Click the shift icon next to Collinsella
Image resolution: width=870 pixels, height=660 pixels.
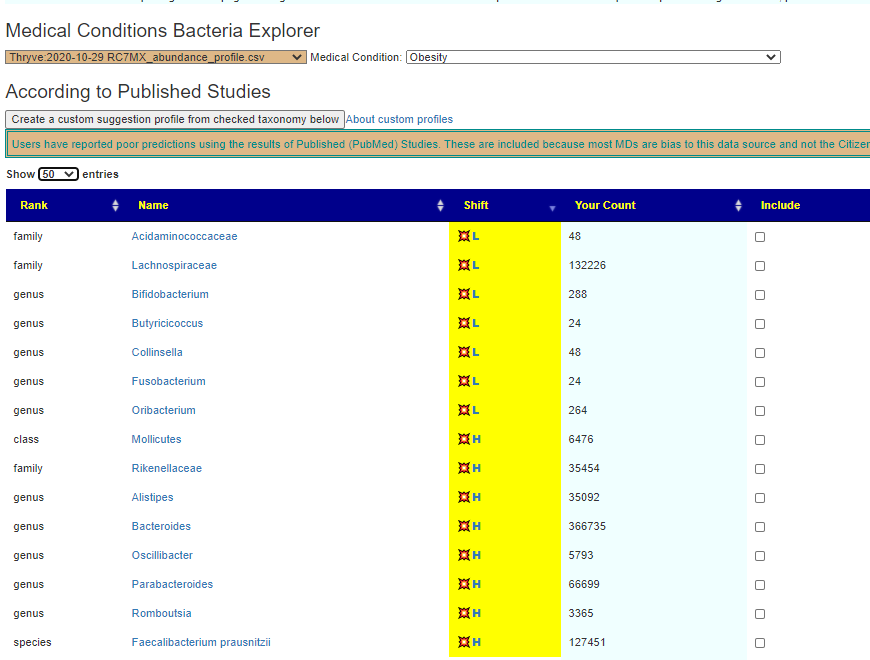464,353
